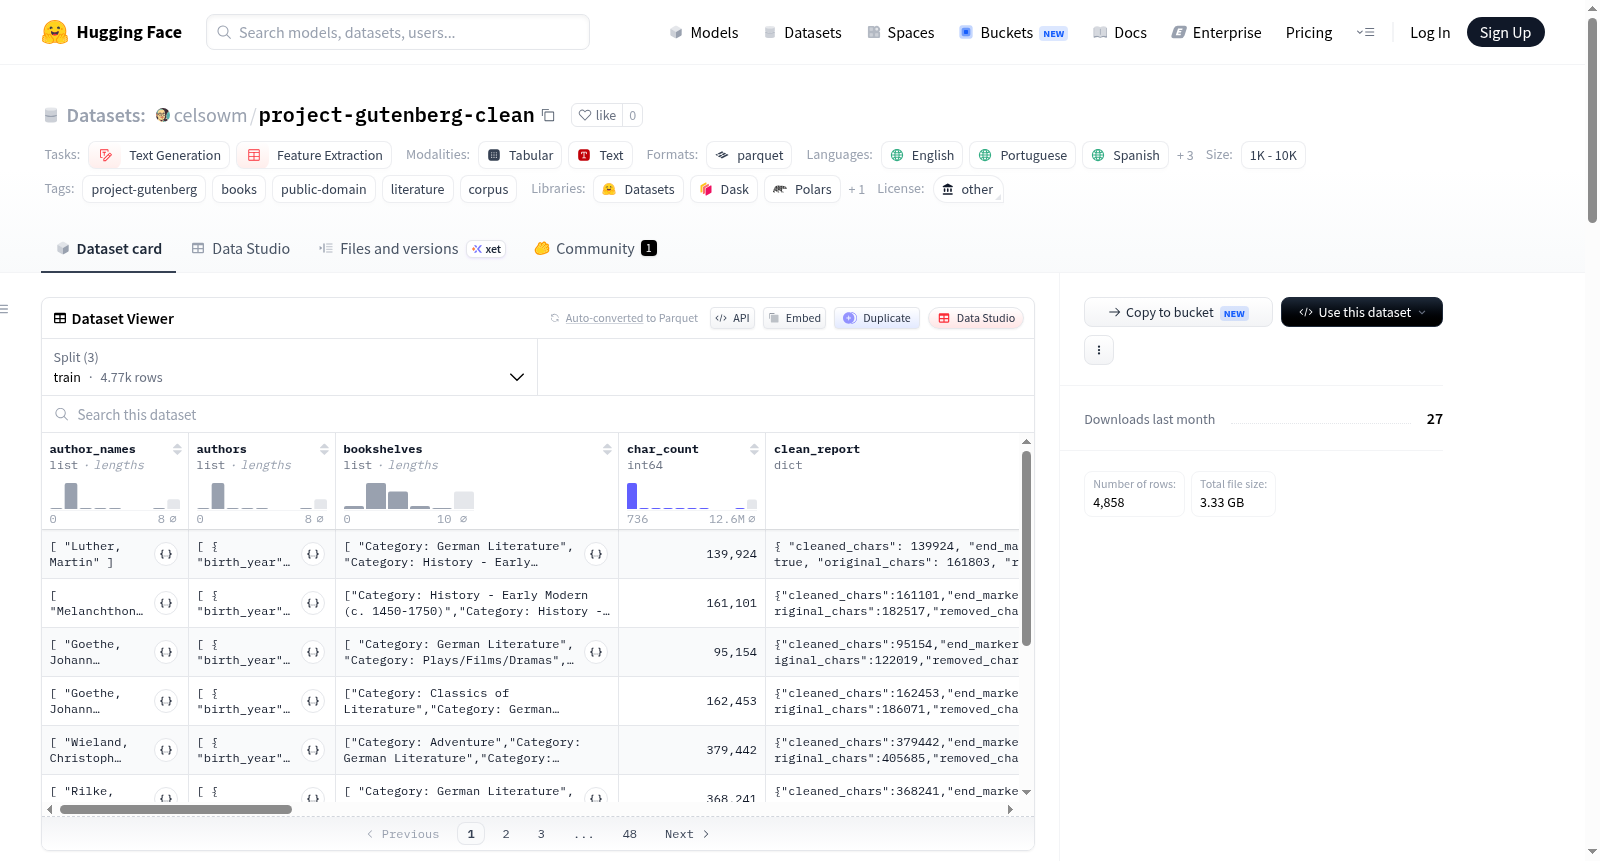Expand the German Literature bookshelves cell in first row

click(x=596, y=554)
